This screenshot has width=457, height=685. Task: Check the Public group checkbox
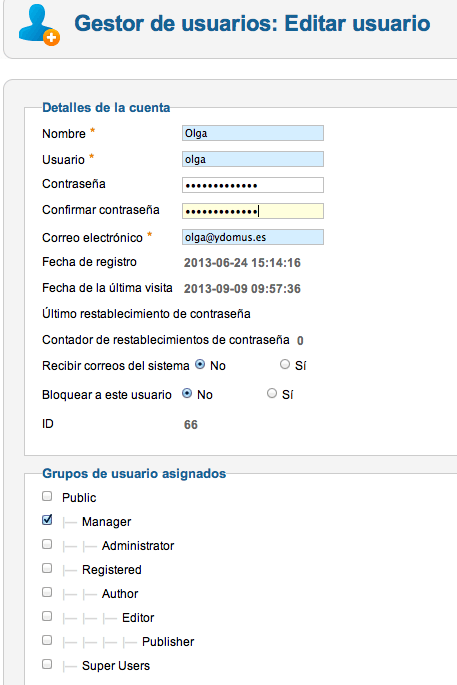47,496
